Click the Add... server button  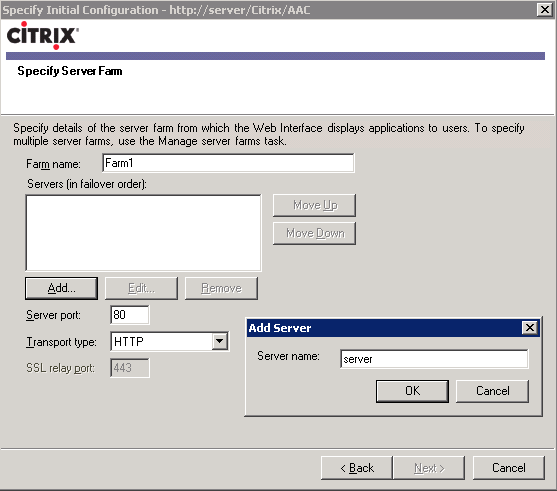(x=61, y=288)
